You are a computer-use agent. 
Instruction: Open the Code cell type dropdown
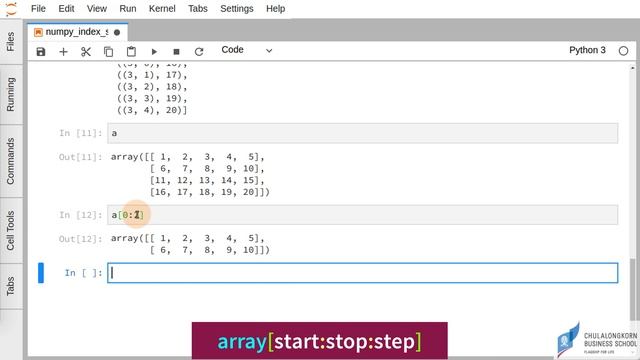click(x=247, y=50)
